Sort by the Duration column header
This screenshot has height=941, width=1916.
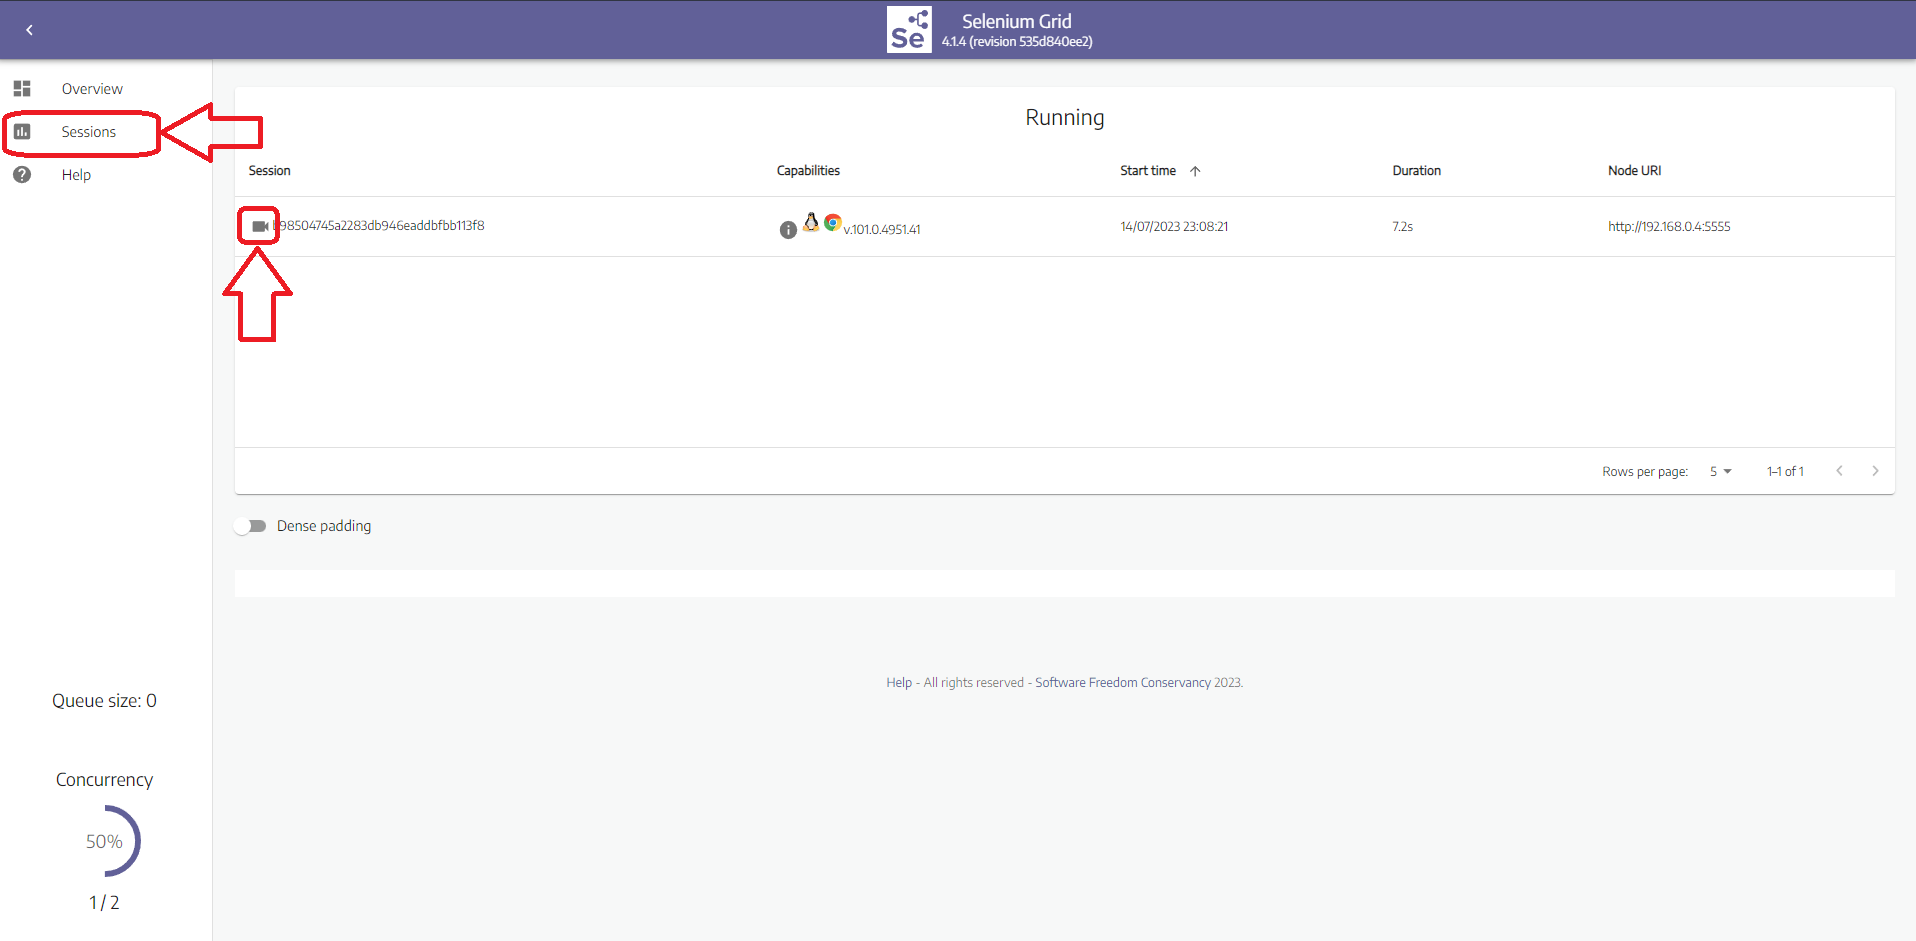1417,171
